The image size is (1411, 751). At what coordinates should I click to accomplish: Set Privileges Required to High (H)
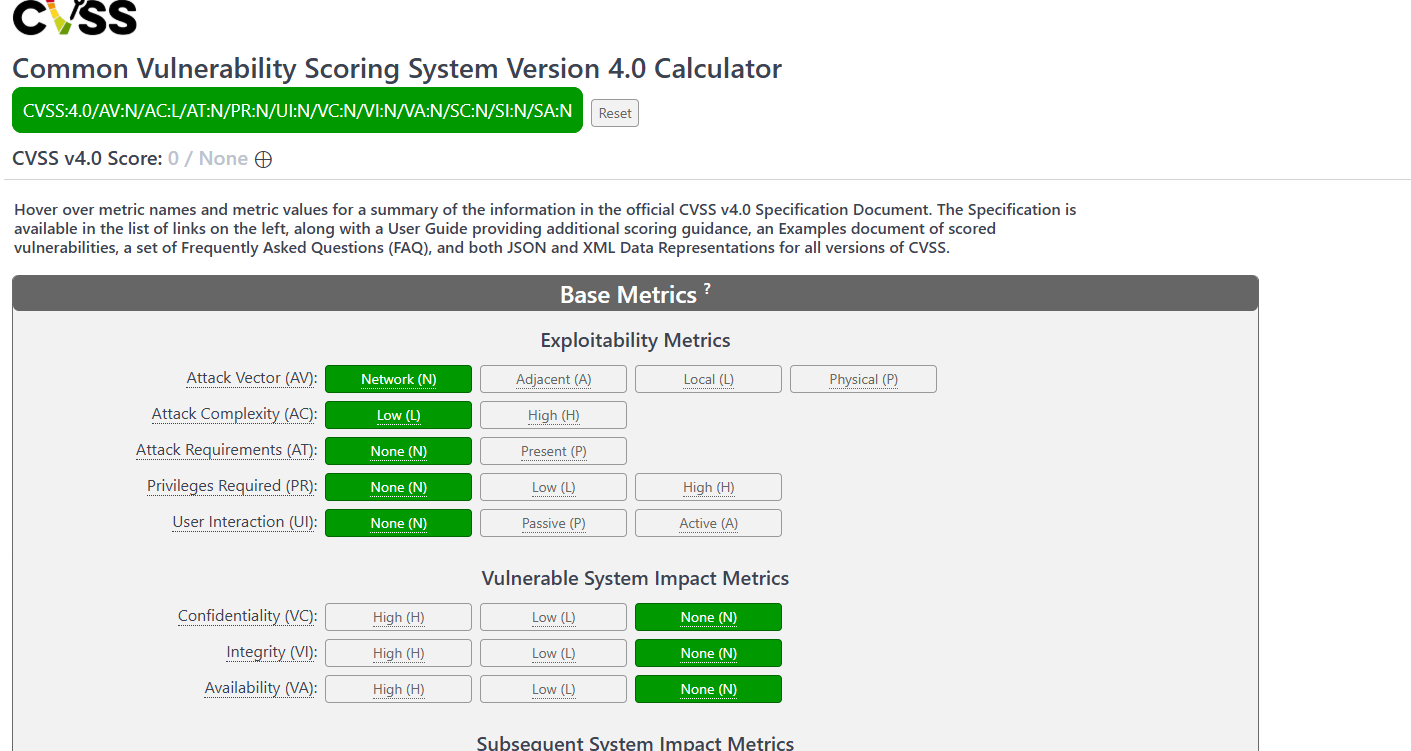click(x=708, y=487)
